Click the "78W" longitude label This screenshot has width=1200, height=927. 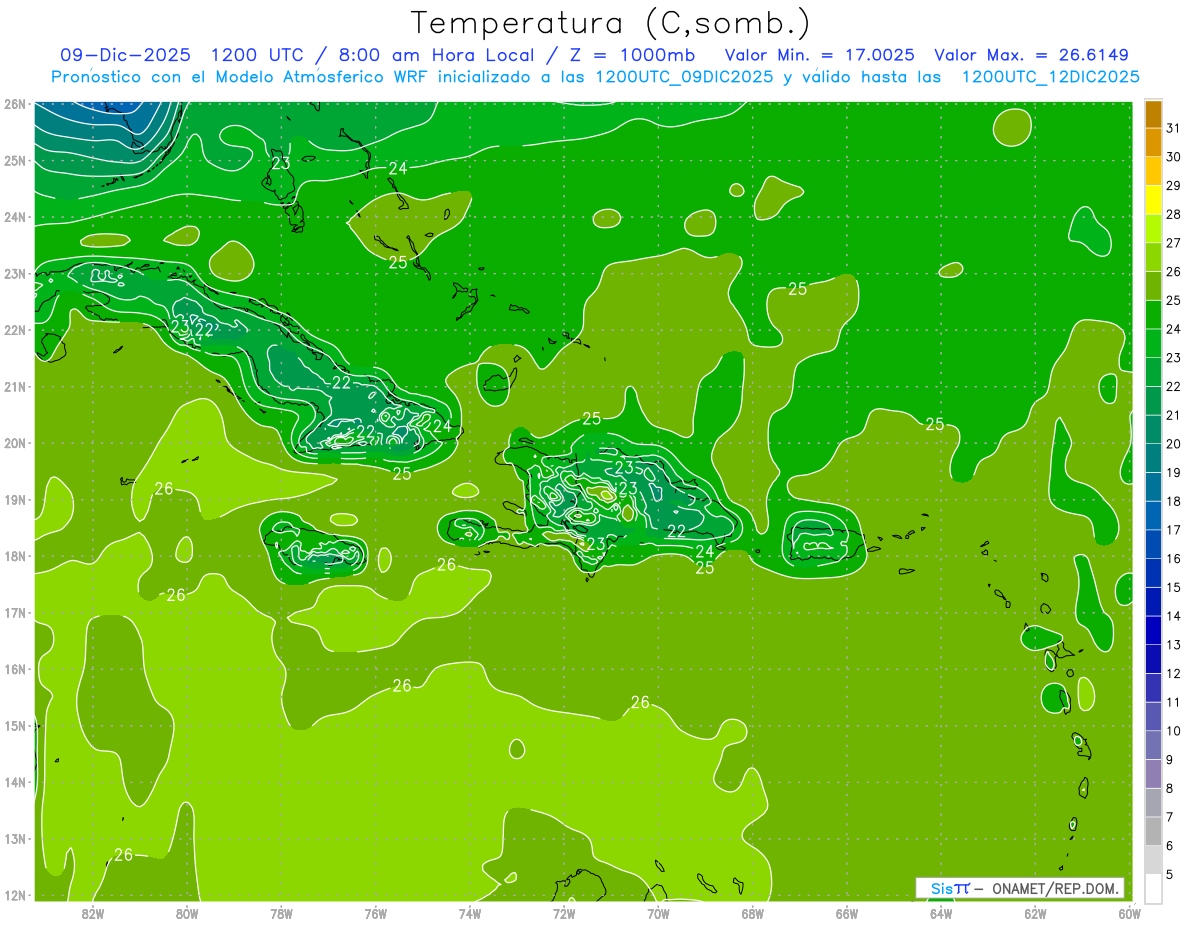(x=281, y=912)
